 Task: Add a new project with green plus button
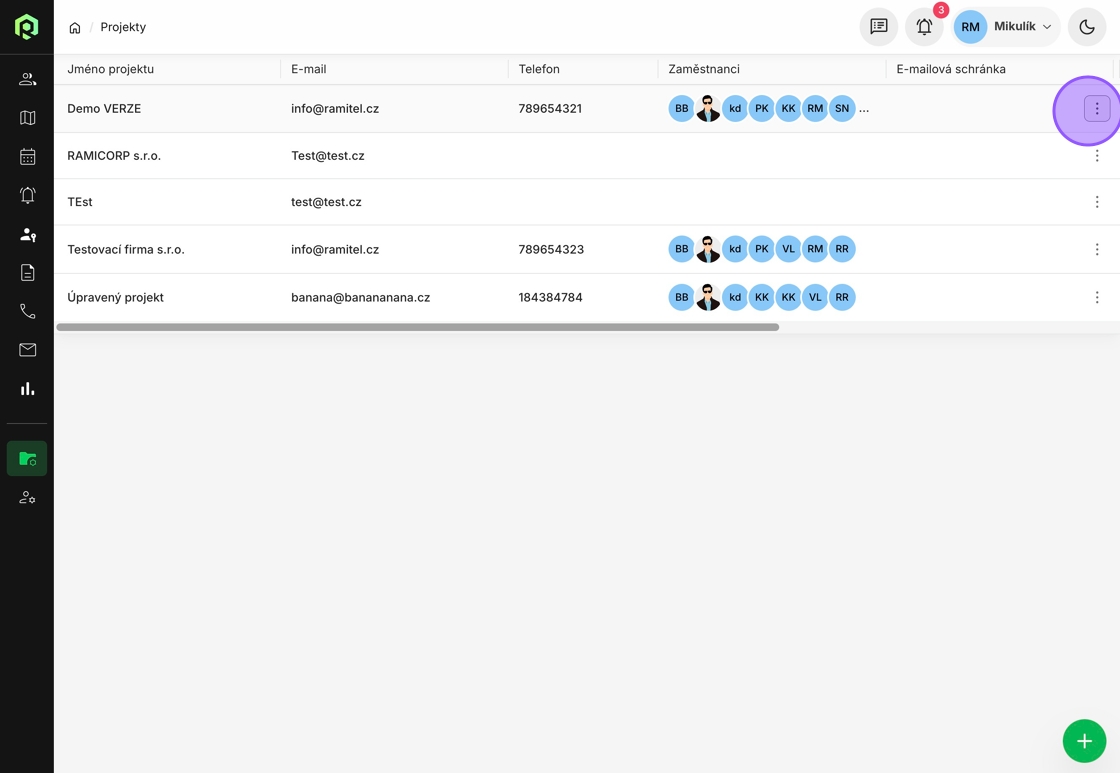pos(1084,741)
